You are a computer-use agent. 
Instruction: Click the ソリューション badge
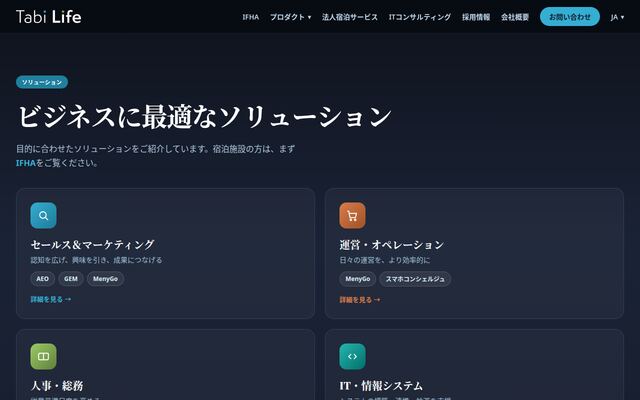pyautogui.click(x=42, y=82)
